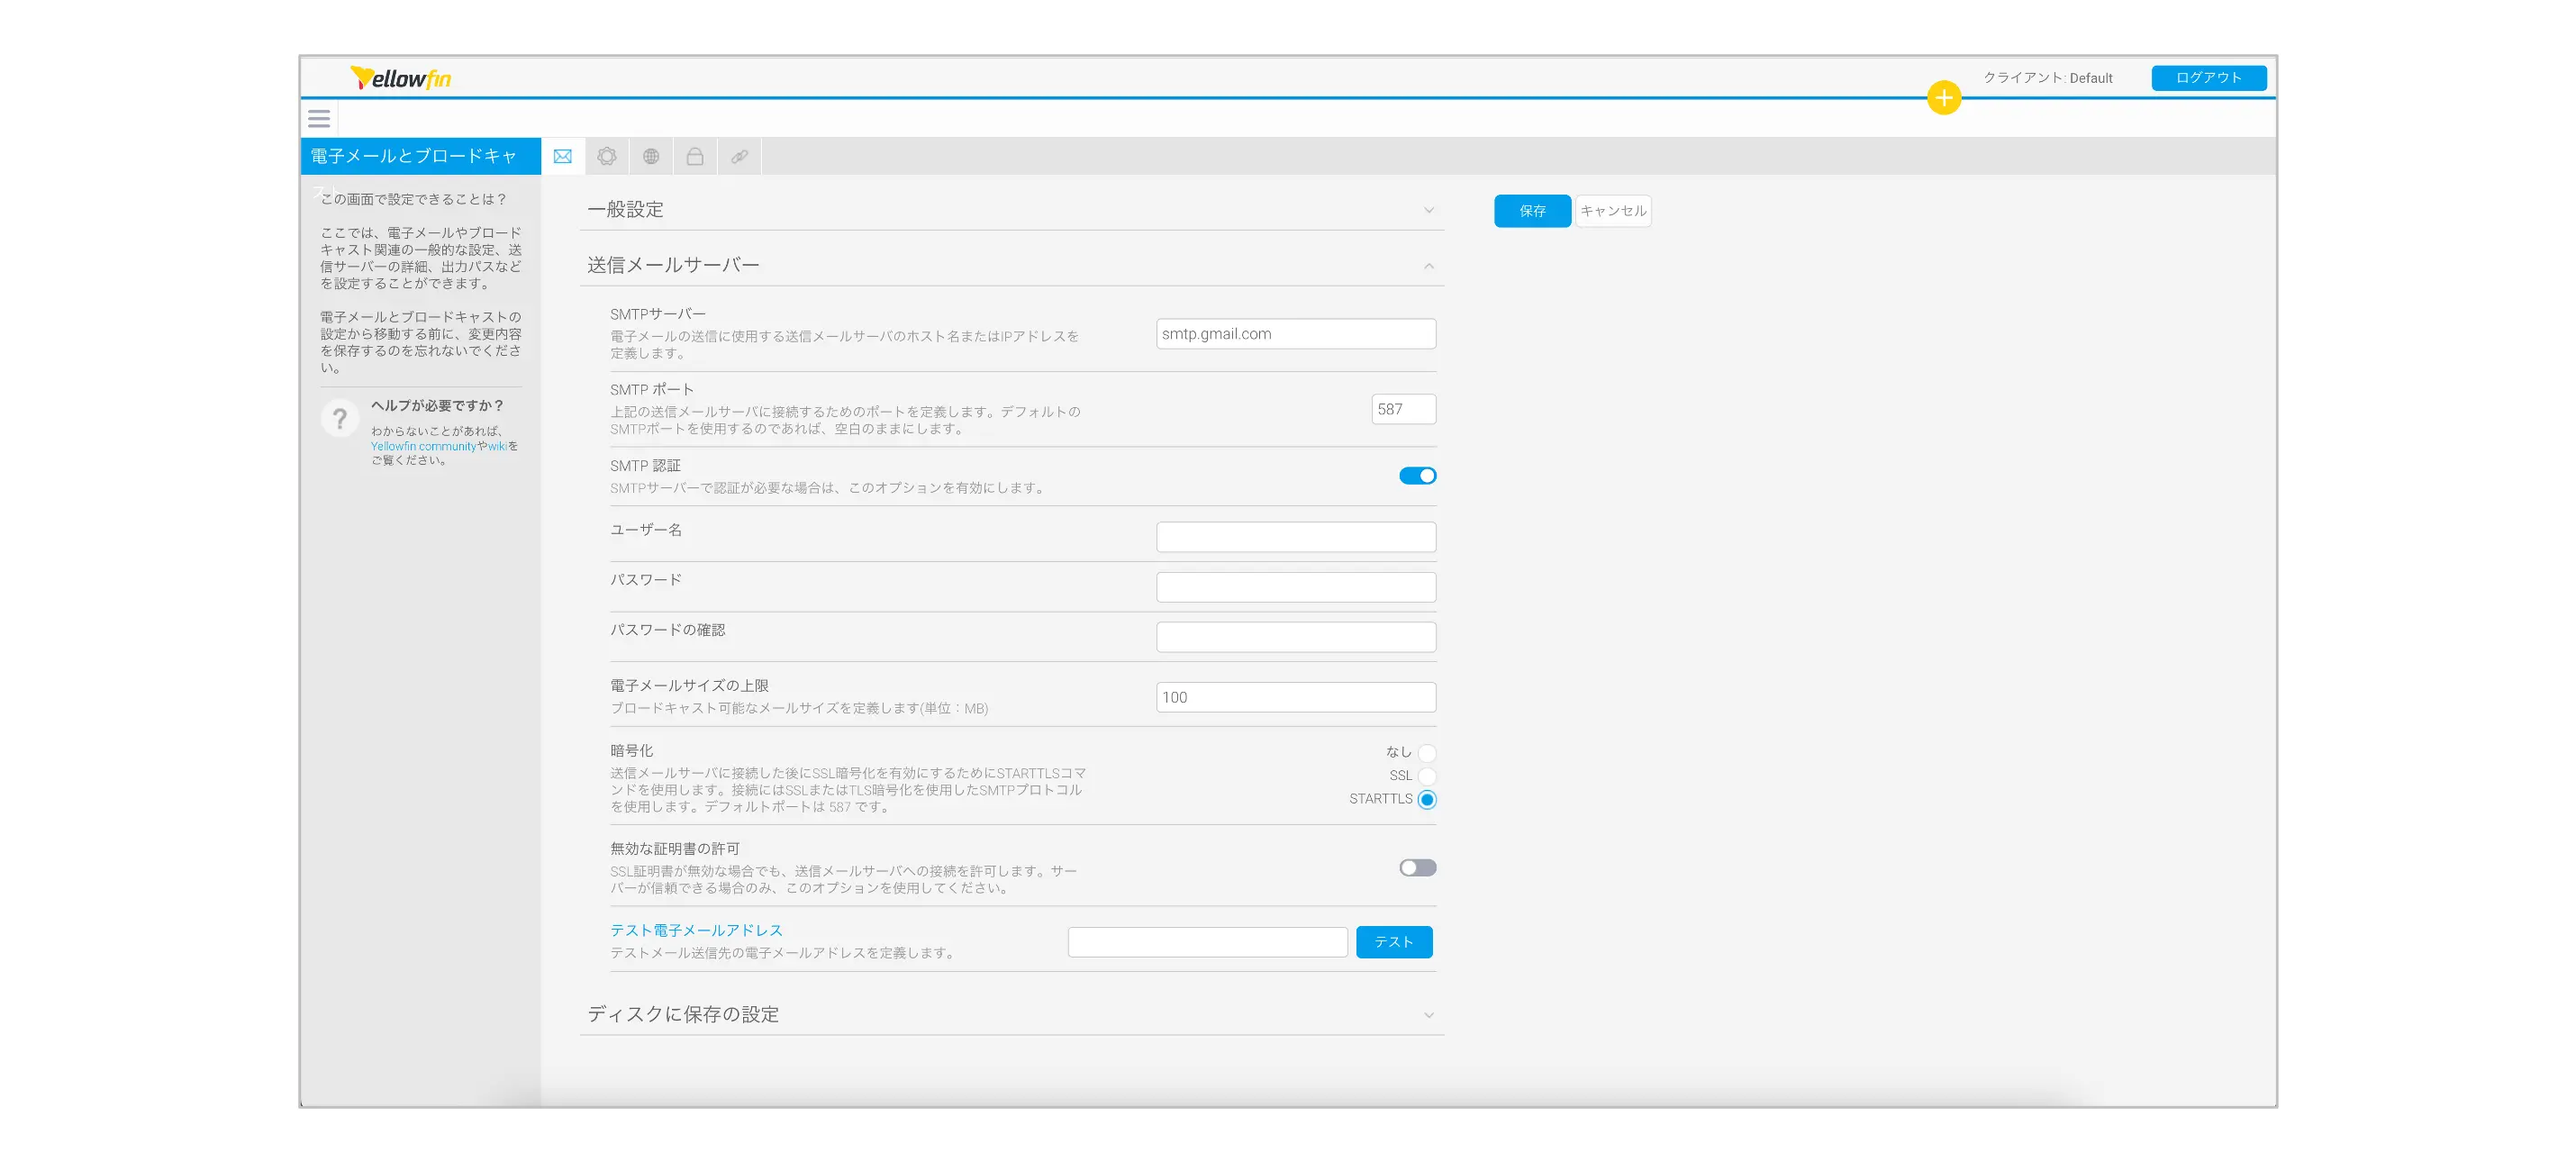2576x1162 pixels.
Task: Open the globe regional settings tab
Action: coord(651,156)
